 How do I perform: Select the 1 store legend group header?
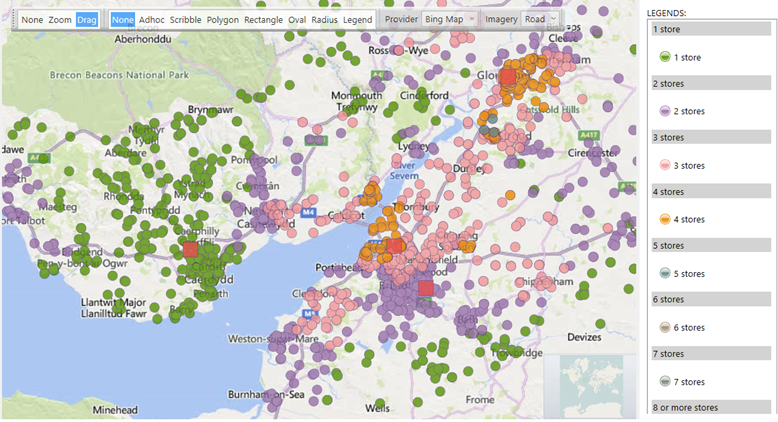711,29
